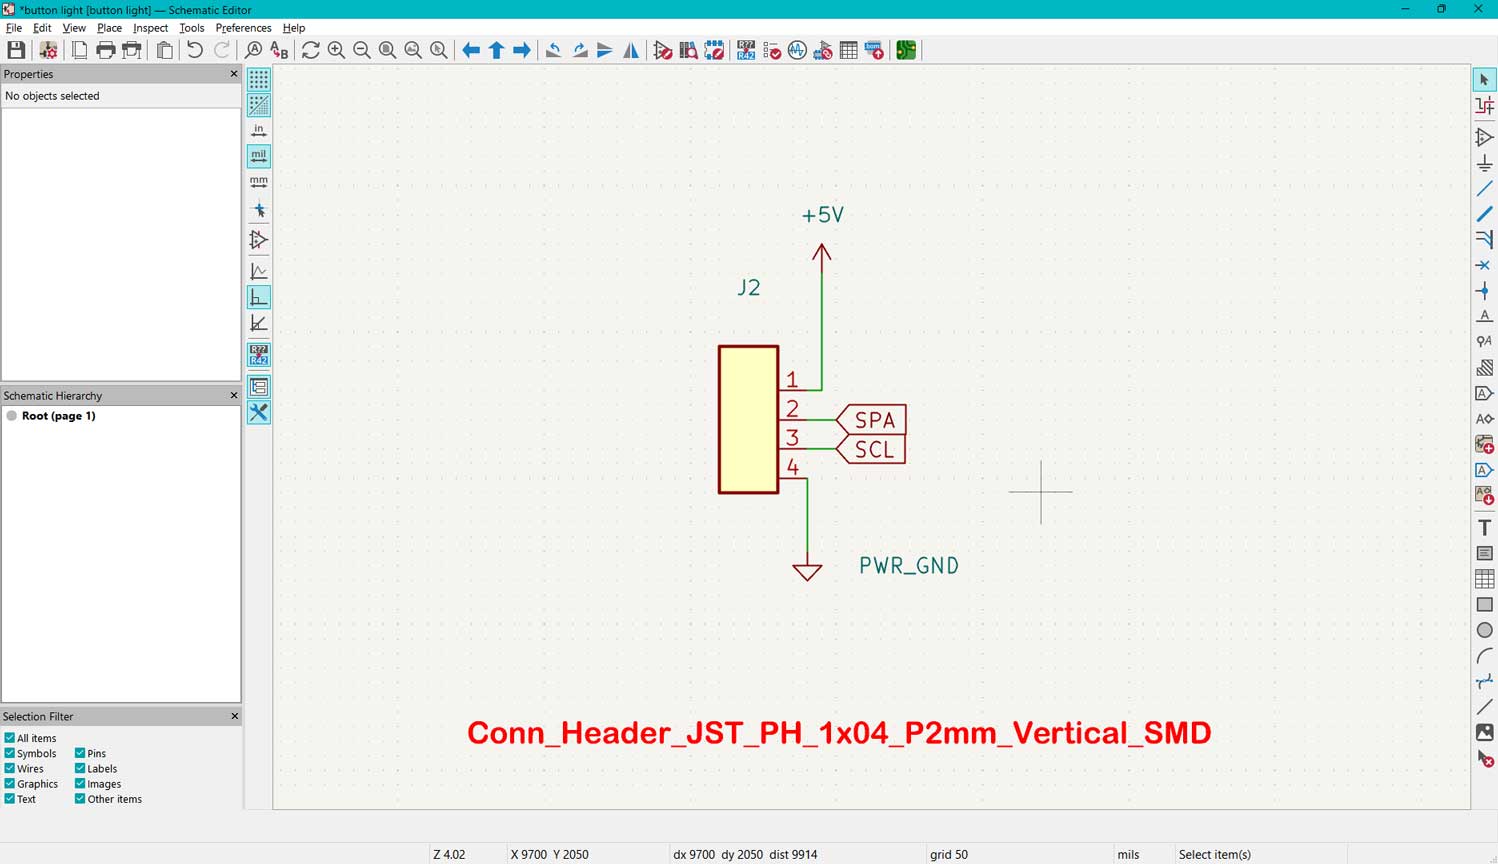The width and height of the screenshot is (1498, 864).
Task: Activate the Draw Wire tool
Action: point(1485,188)
